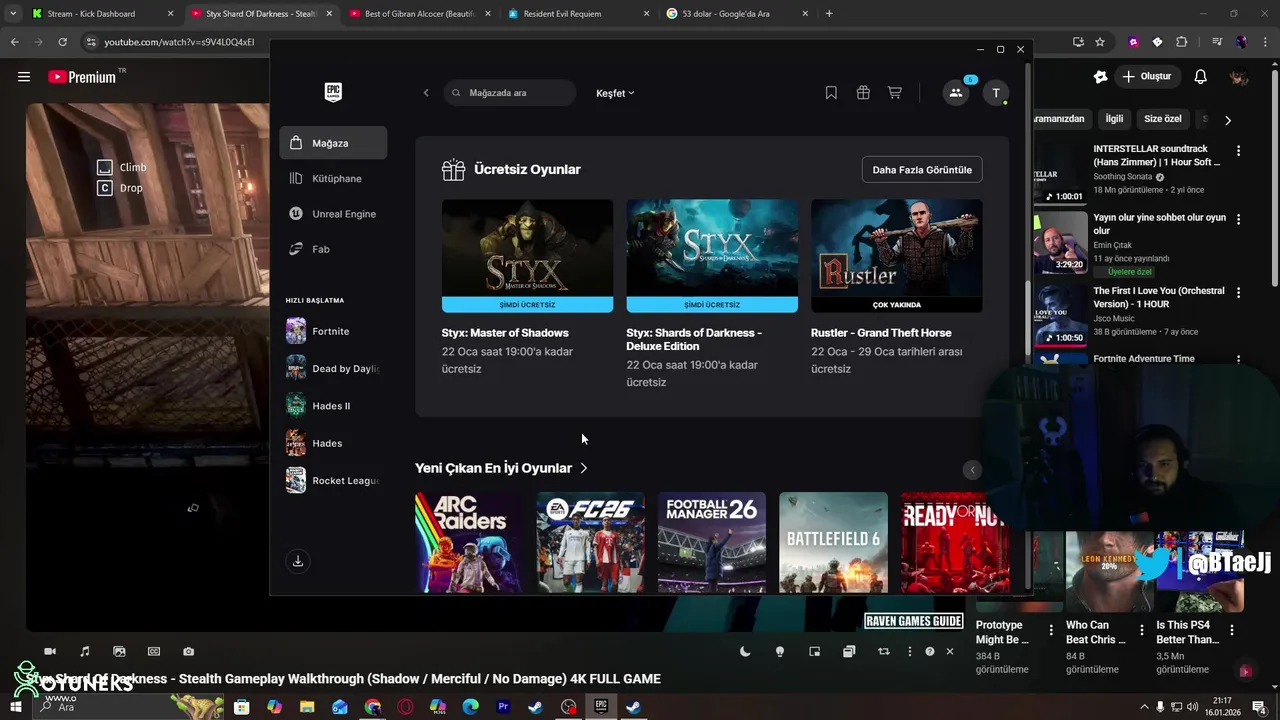Open options for 'The First I Love You' video
This screenshot has width=1280, height=720.
(x=1238, y=293)
